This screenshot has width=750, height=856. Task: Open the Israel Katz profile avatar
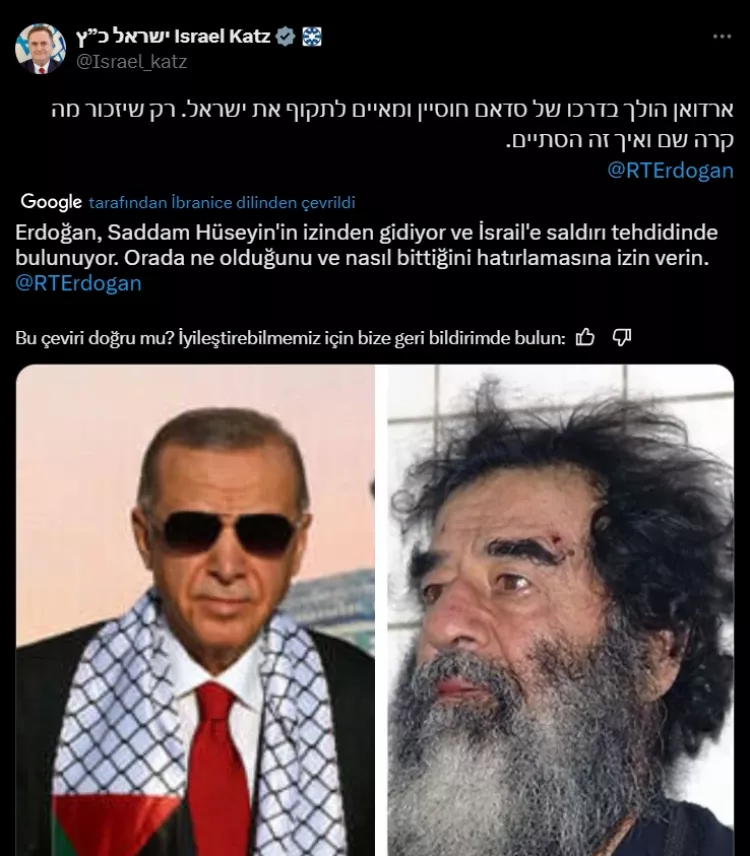point(40,49)
